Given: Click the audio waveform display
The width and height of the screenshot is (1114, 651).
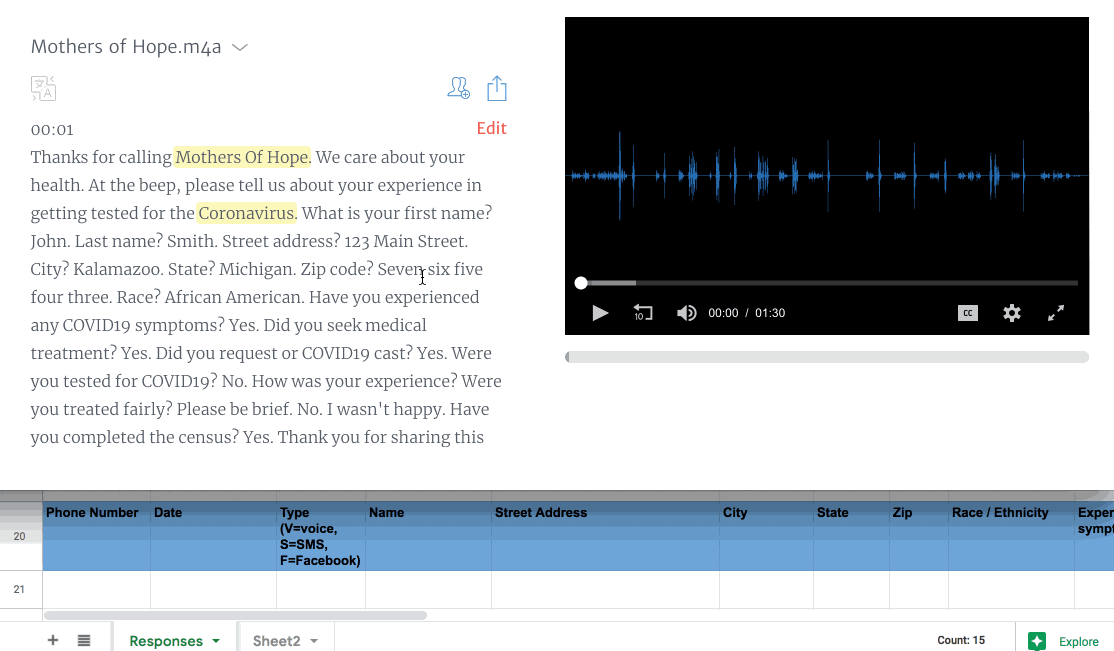Looking at the screenshot, I should coord(827,175).
